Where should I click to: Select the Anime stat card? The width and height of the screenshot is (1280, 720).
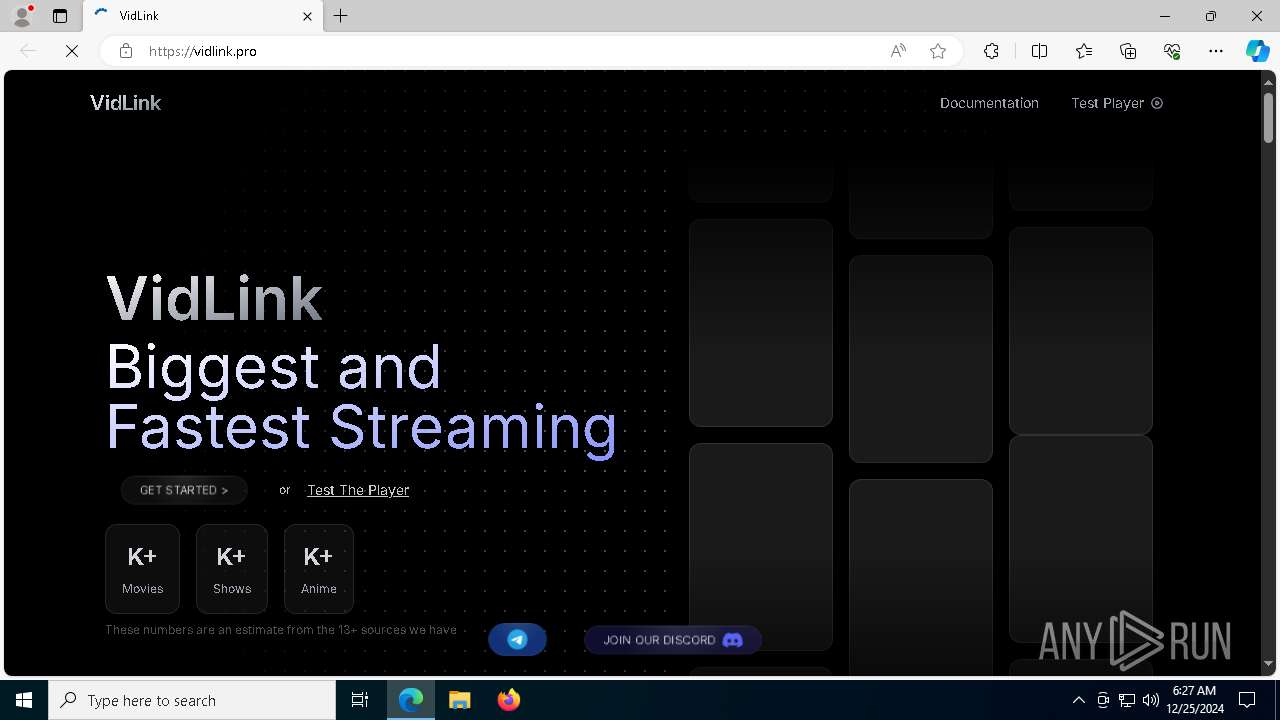pos(319,569)
